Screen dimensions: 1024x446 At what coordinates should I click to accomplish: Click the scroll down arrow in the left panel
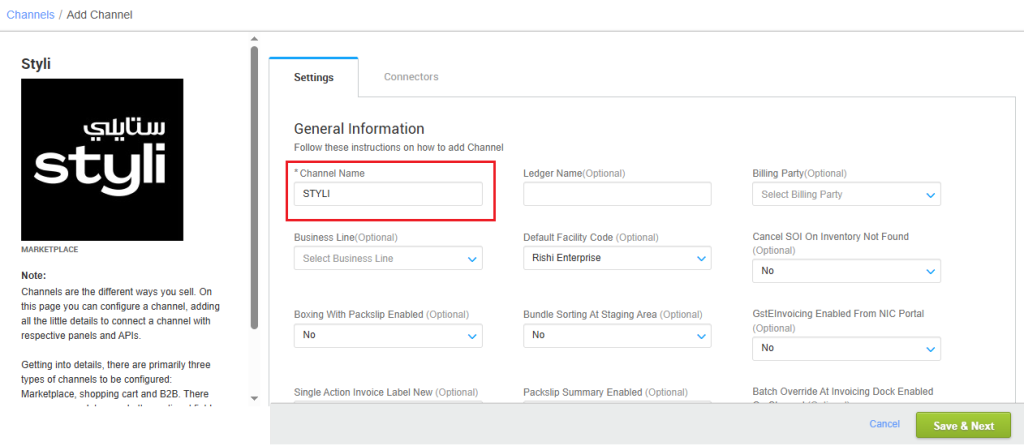tap(253, 398)
